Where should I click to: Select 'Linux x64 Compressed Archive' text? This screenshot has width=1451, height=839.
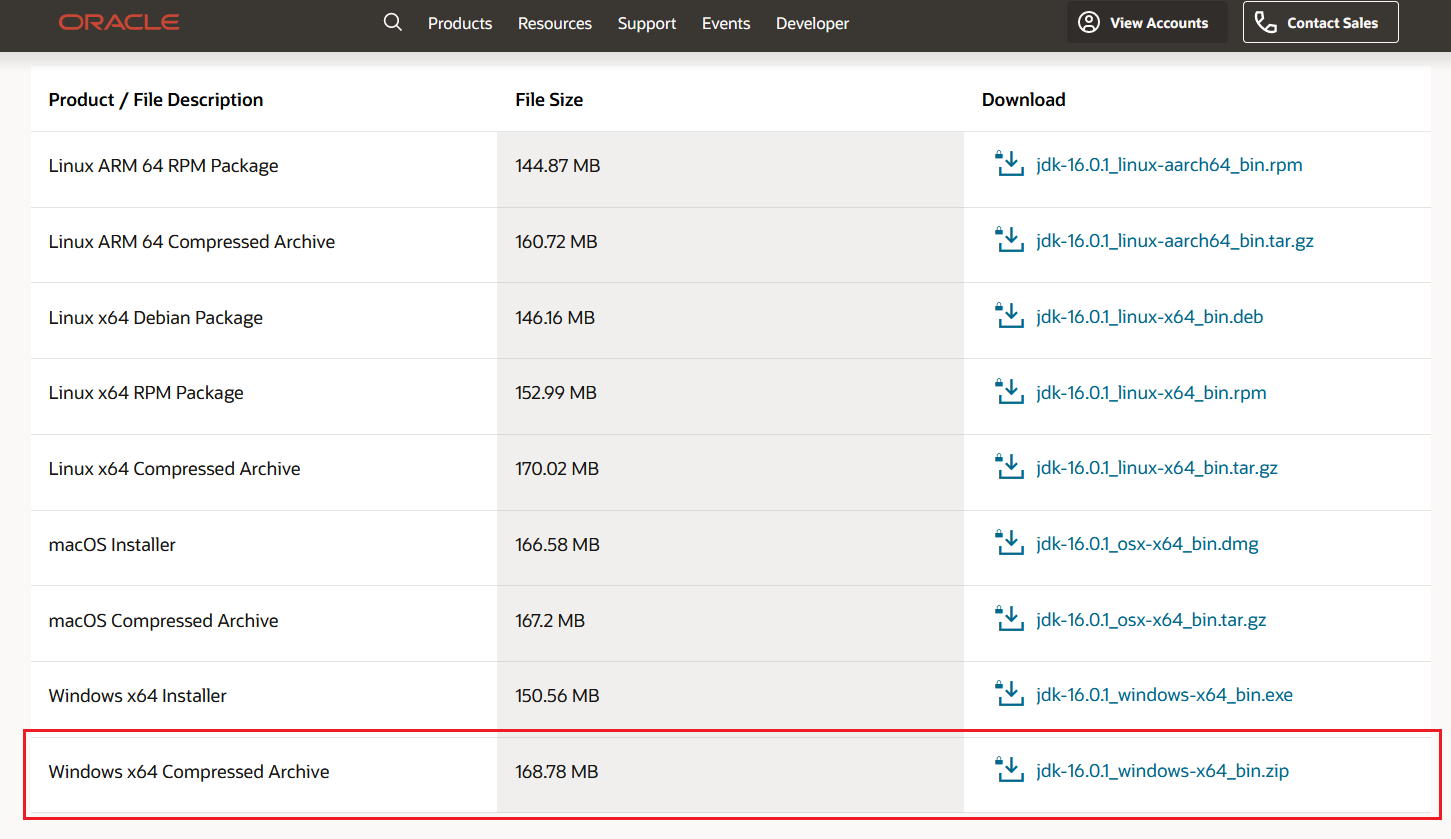tap(174, 469)
